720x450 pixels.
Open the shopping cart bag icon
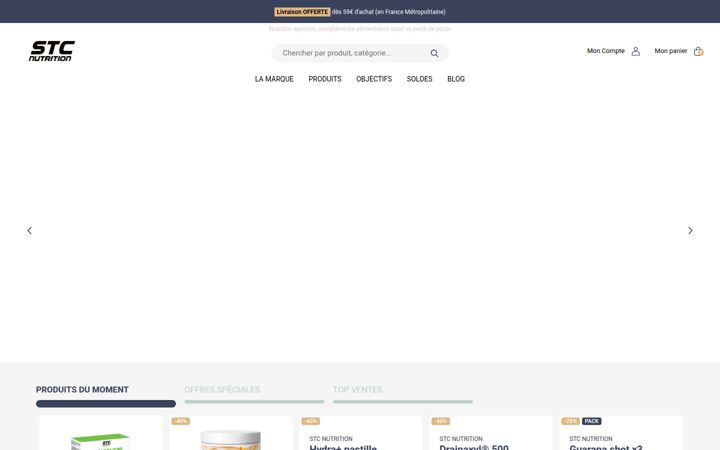tap(698, 51)
